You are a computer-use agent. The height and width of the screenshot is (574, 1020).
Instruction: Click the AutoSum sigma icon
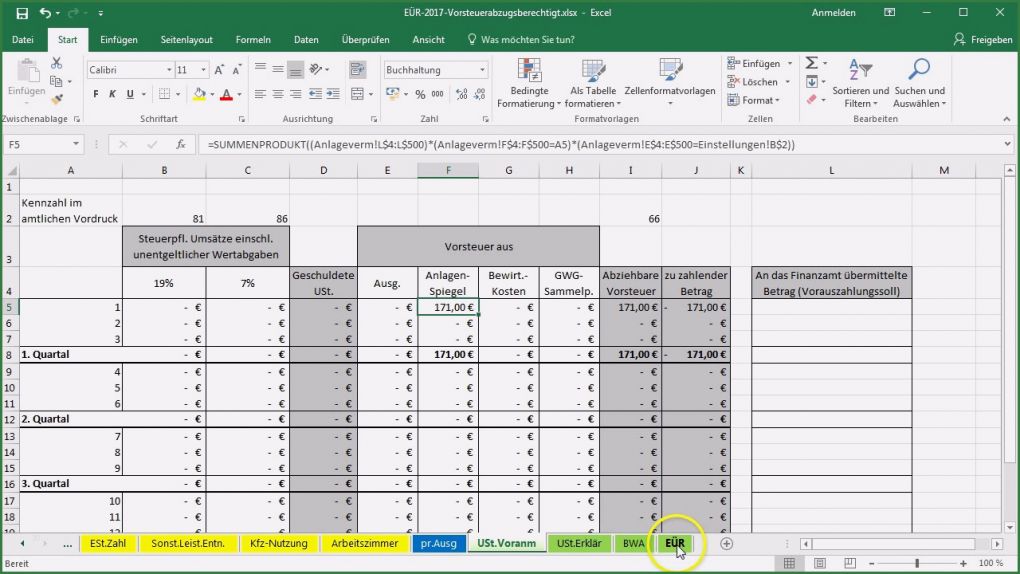click(x=811, y=63)
